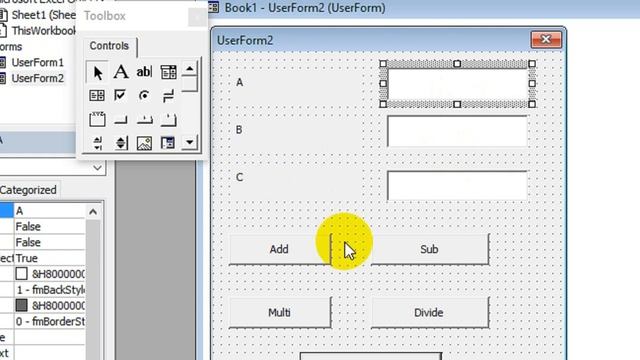
Task: Open the Properties object dropdown
Action: [x=98, y=168]
